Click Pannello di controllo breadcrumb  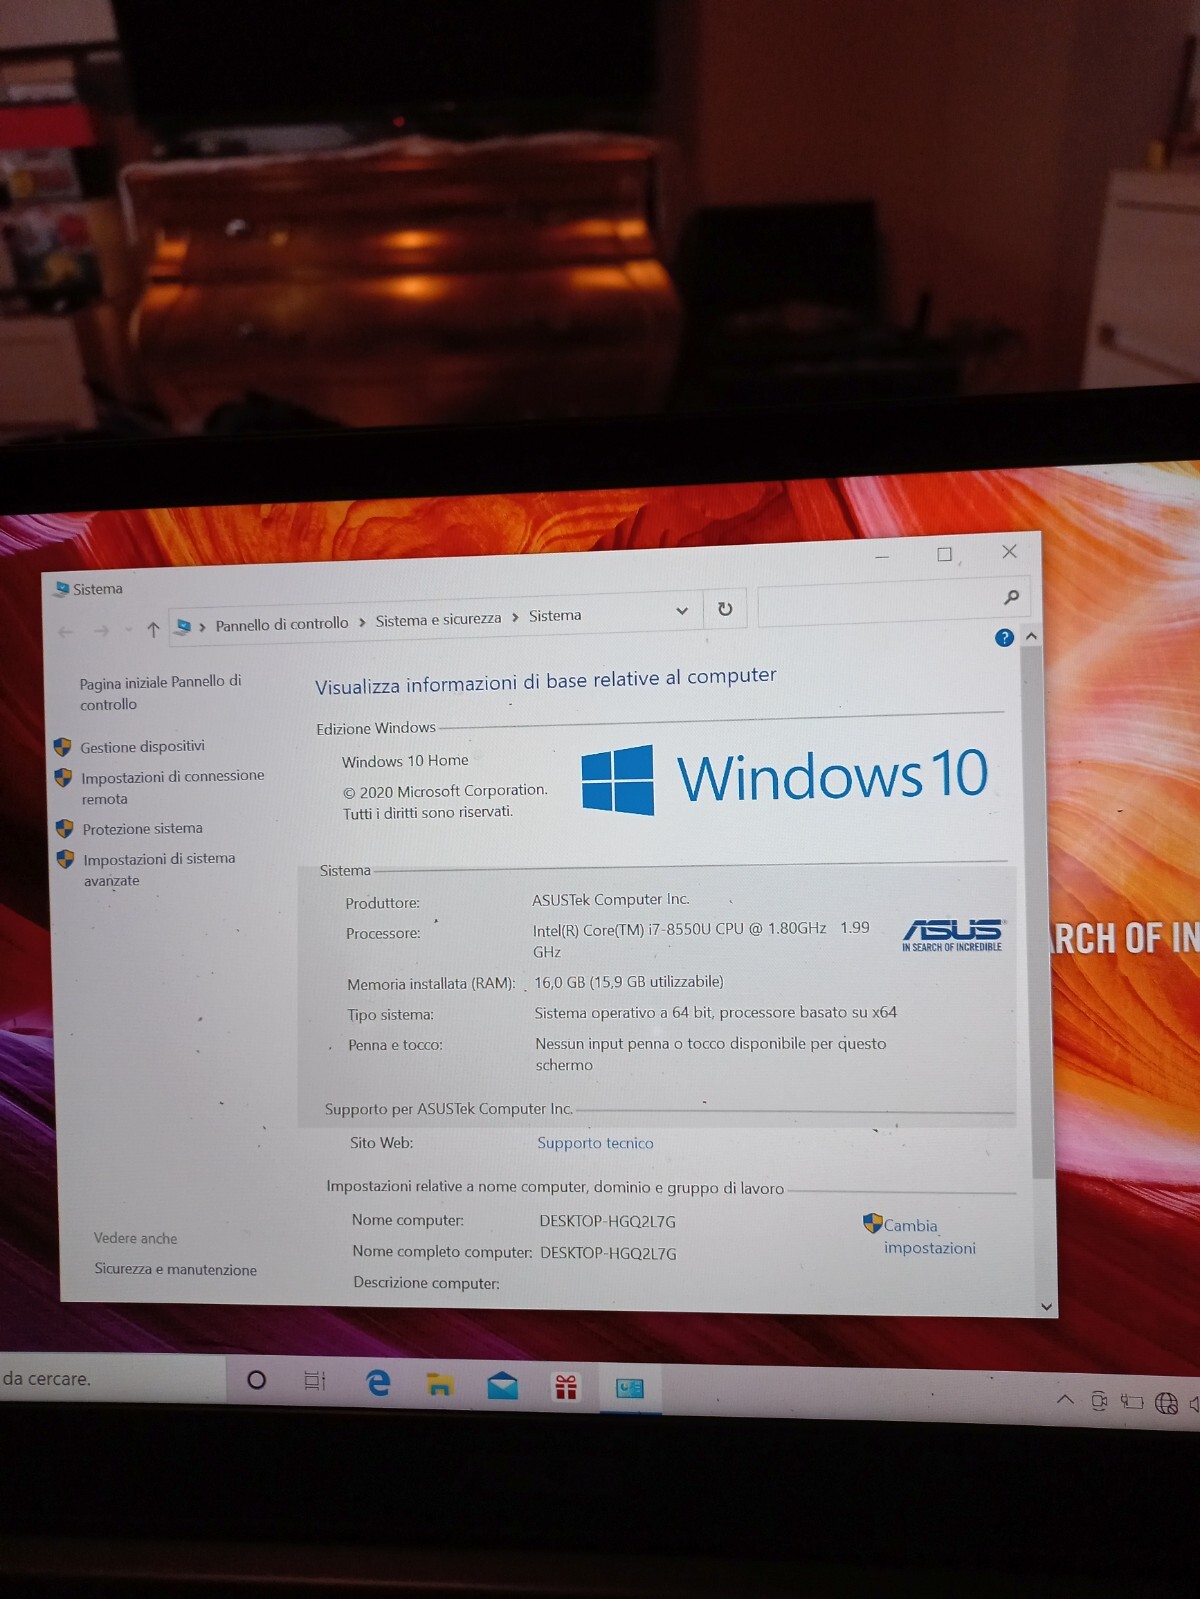click(282, 624)
